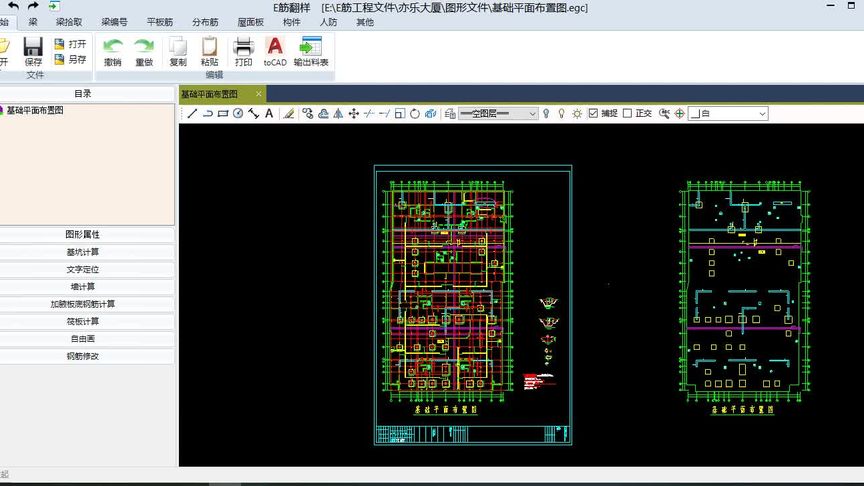Image resolution: width=864 pixels, height=486 pixels.
Task: Pick the rectangle drawing tool
Action: coord(223,114)
